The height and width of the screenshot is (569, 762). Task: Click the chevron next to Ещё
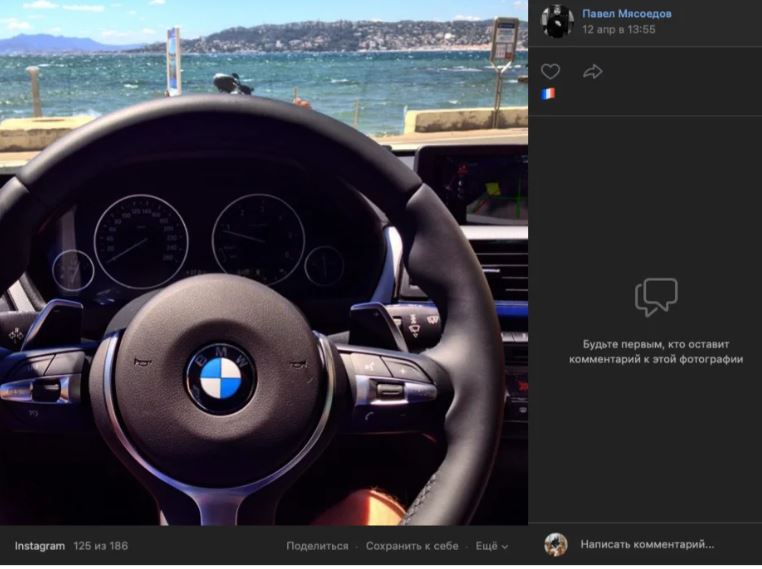pyautogui.click(x=505, y=547)
